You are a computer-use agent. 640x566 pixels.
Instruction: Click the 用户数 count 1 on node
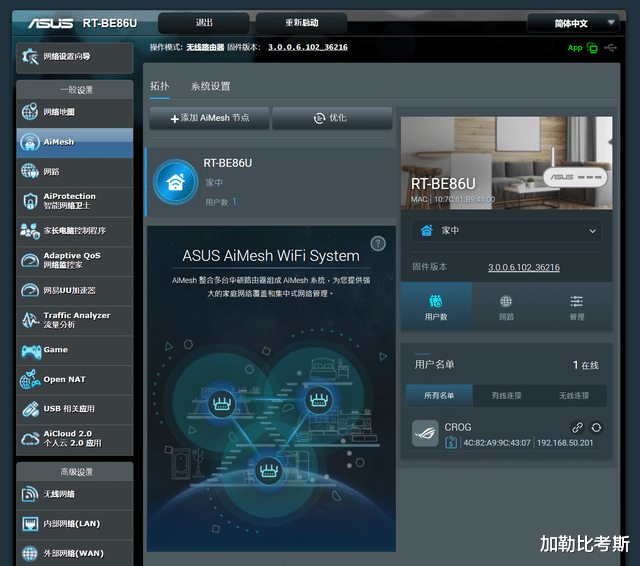click(x=234, y=202)
